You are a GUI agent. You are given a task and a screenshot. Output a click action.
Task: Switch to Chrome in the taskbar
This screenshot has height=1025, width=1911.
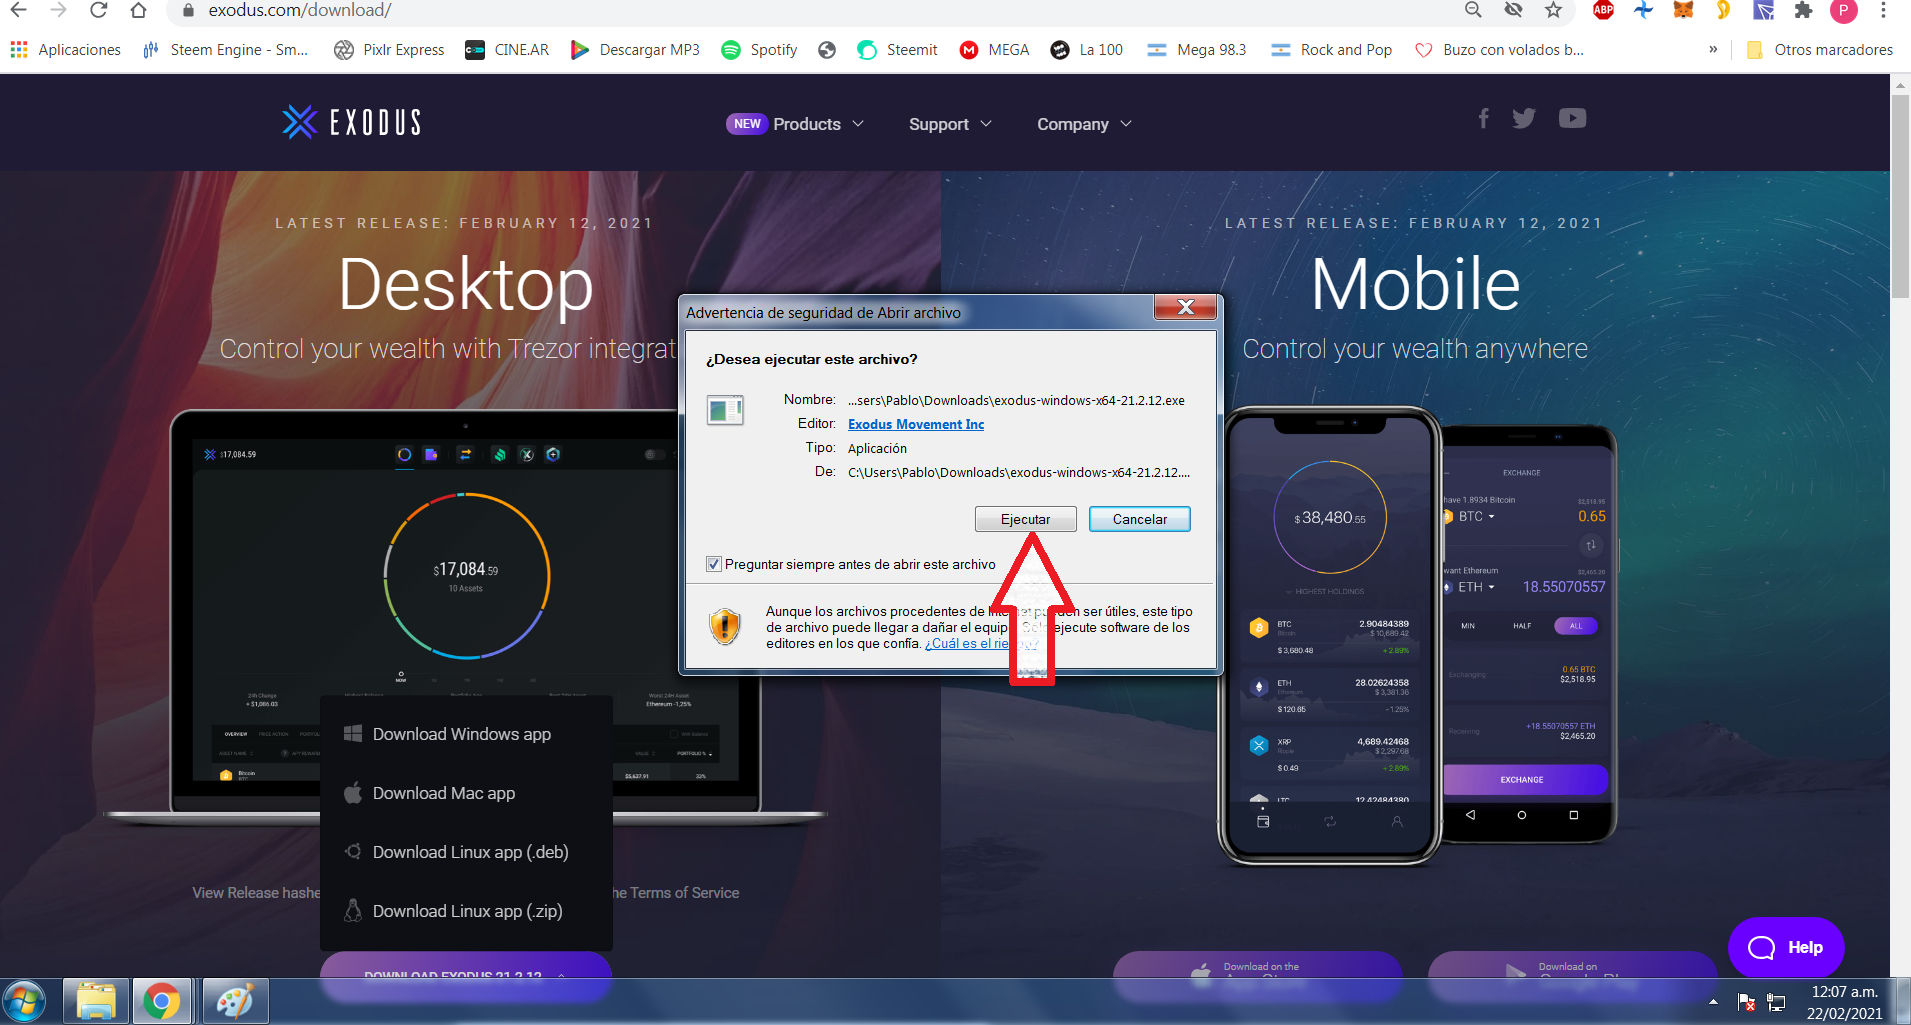162,1002
